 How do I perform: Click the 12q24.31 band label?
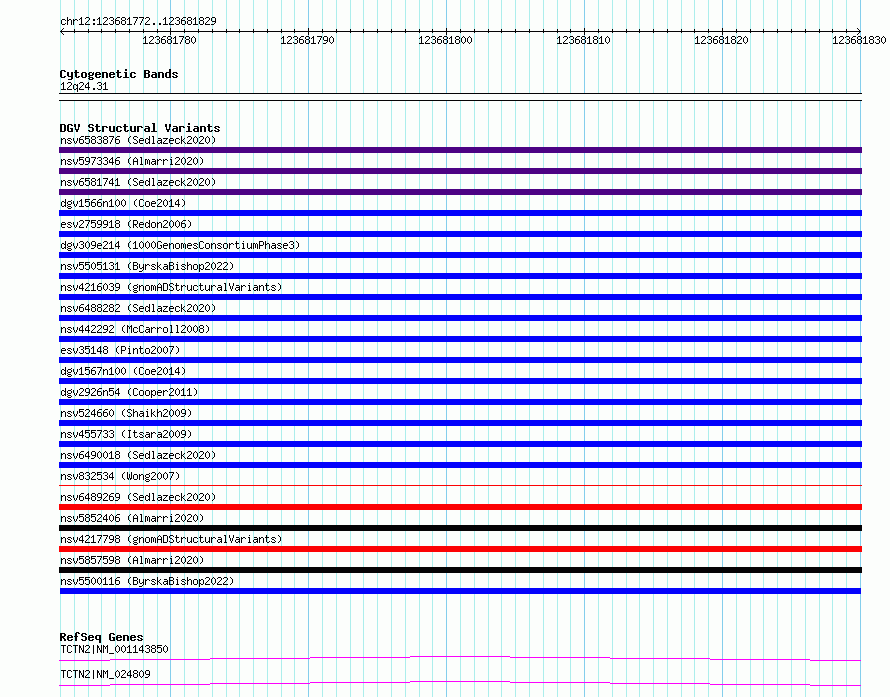(84, 86)
